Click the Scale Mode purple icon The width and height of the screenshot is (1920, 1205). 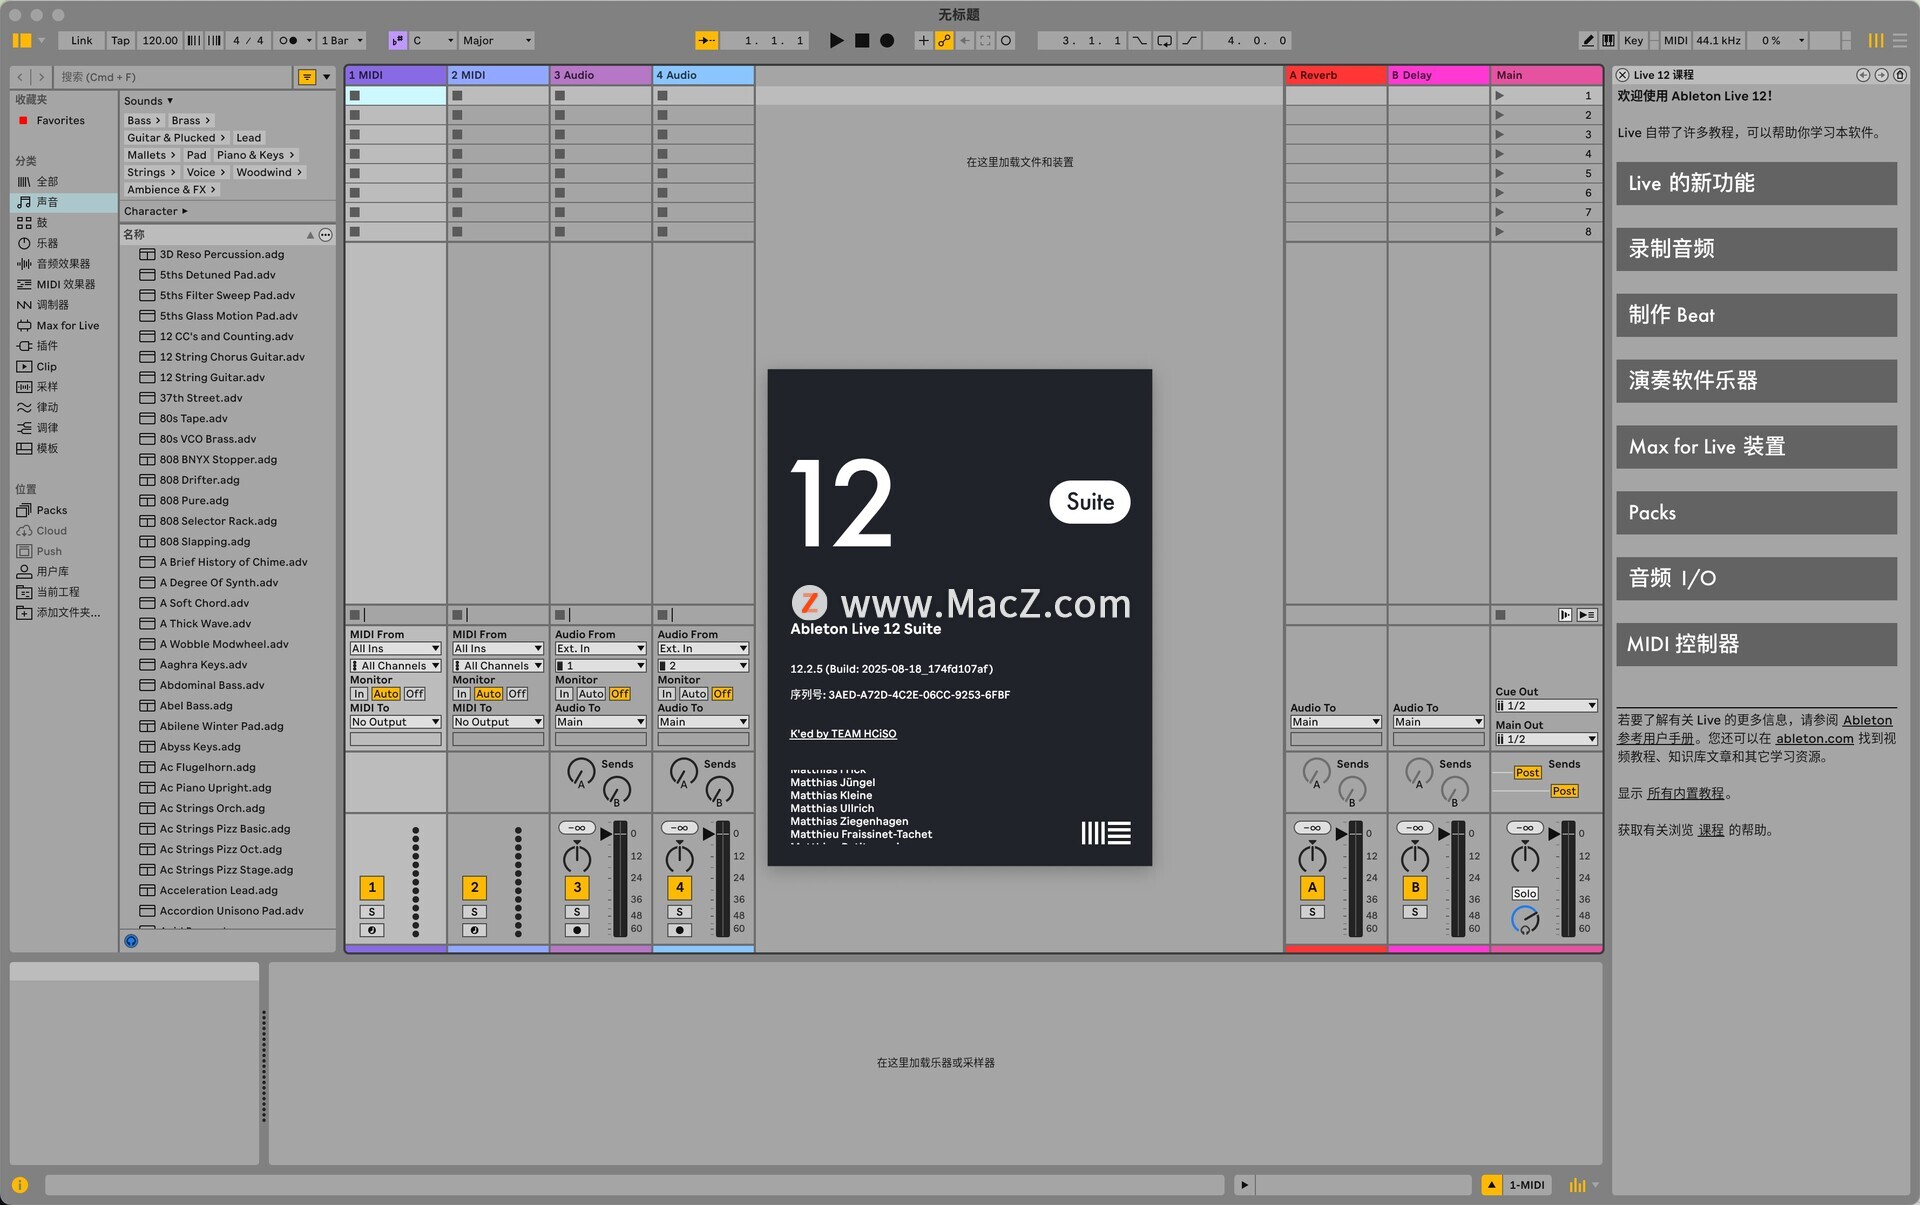(398, 41)
